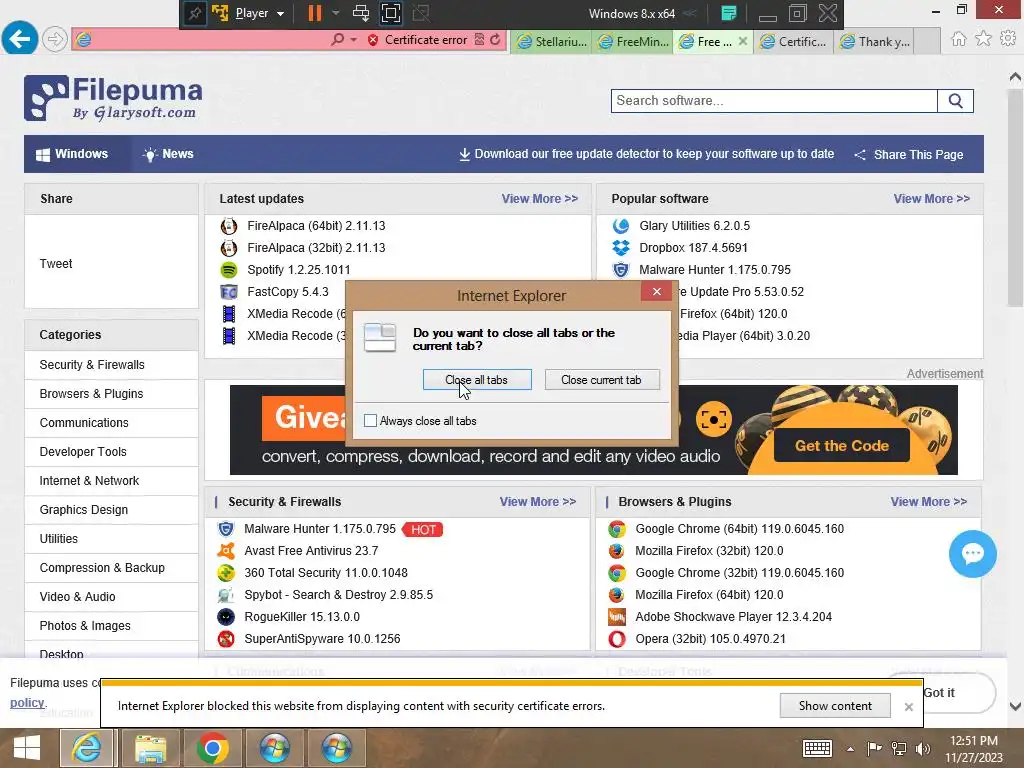Screen dimensions: 1024x768
Task: Open Windows Start button
Action: coord(27,748)
